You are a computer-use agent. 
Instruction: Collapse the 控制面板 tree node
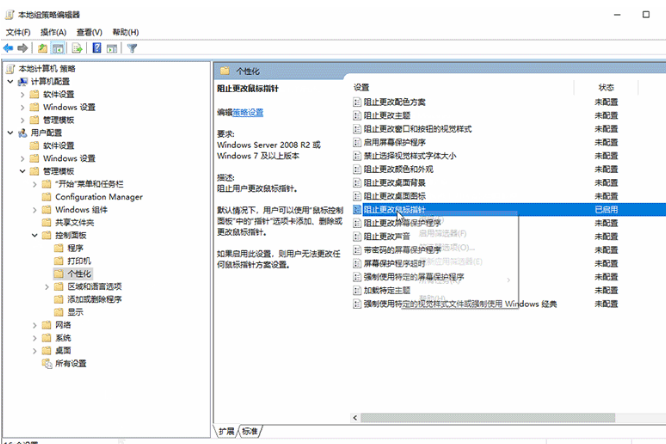(x=35, y=235)
